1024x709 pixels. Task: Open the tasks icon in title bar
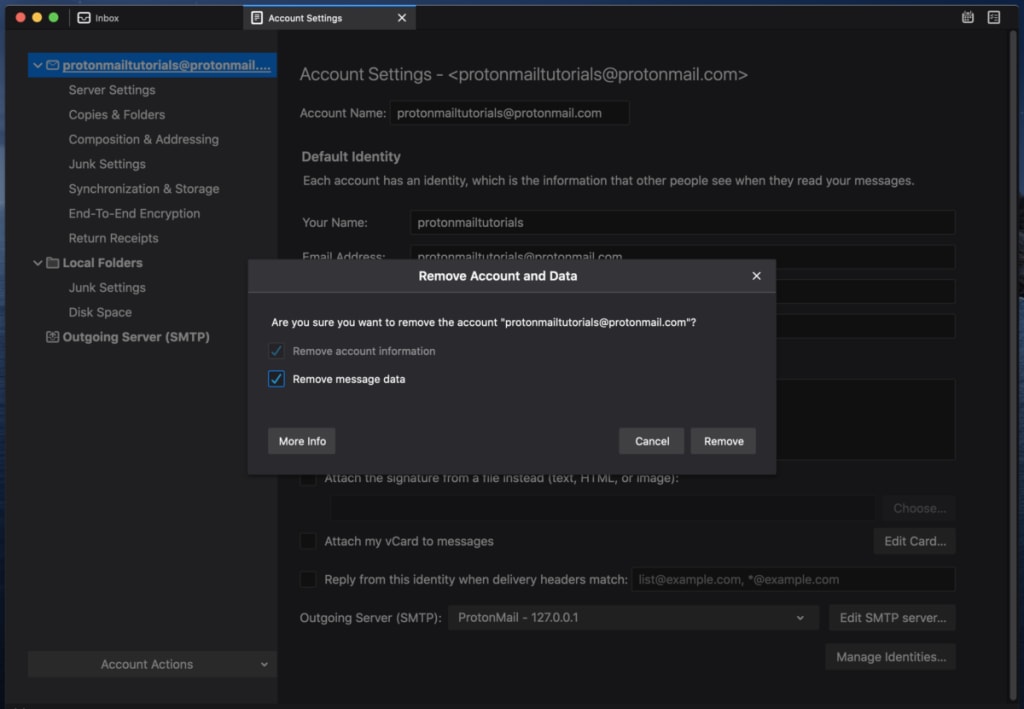coord(993,18)
